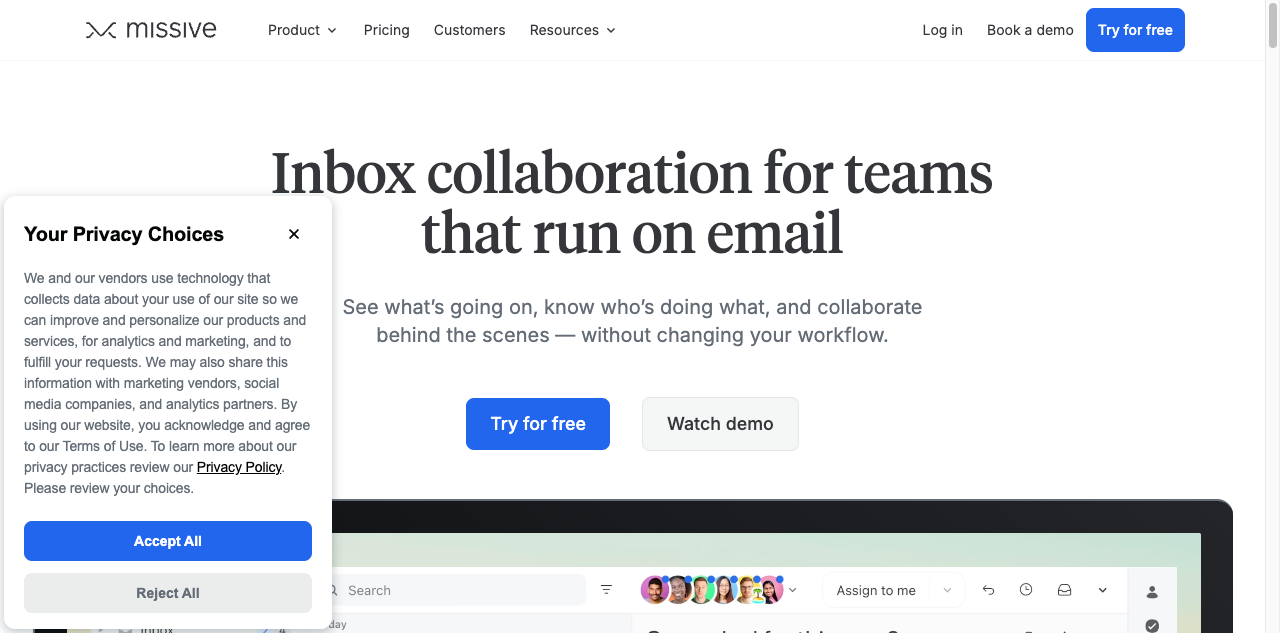Image resolution: width=1280 pixels, height=633 pixels.
Task: Reject All privacy choices
Action: point(168,593)
